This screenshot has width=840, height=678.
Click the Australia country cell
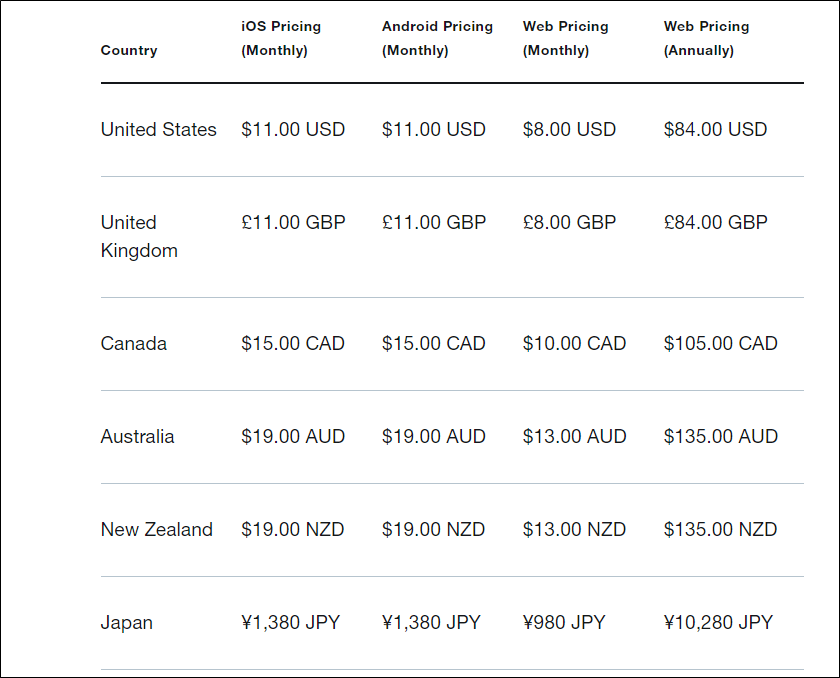[x=137, y=436]
